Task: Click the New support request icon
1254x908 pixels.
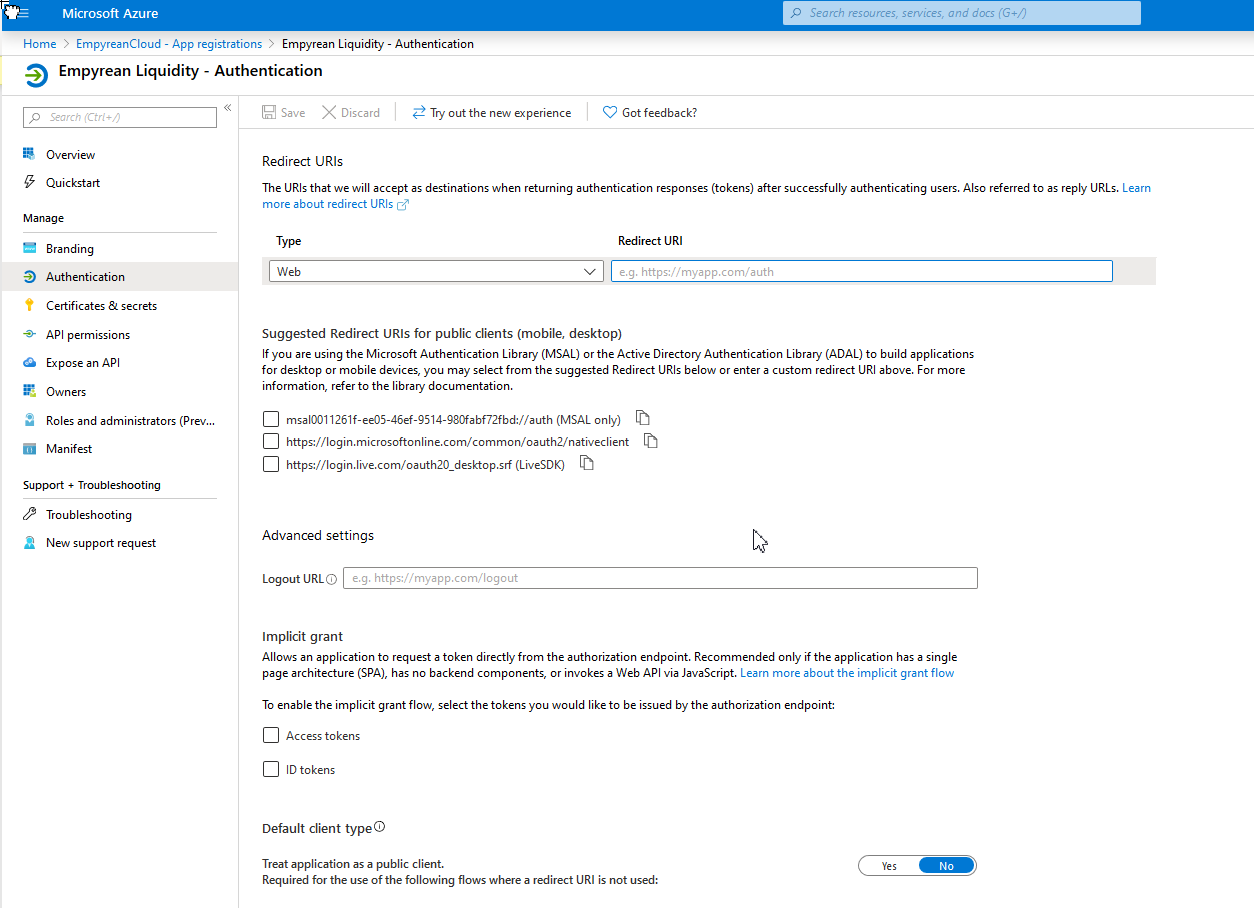Action: pos(29,543)
